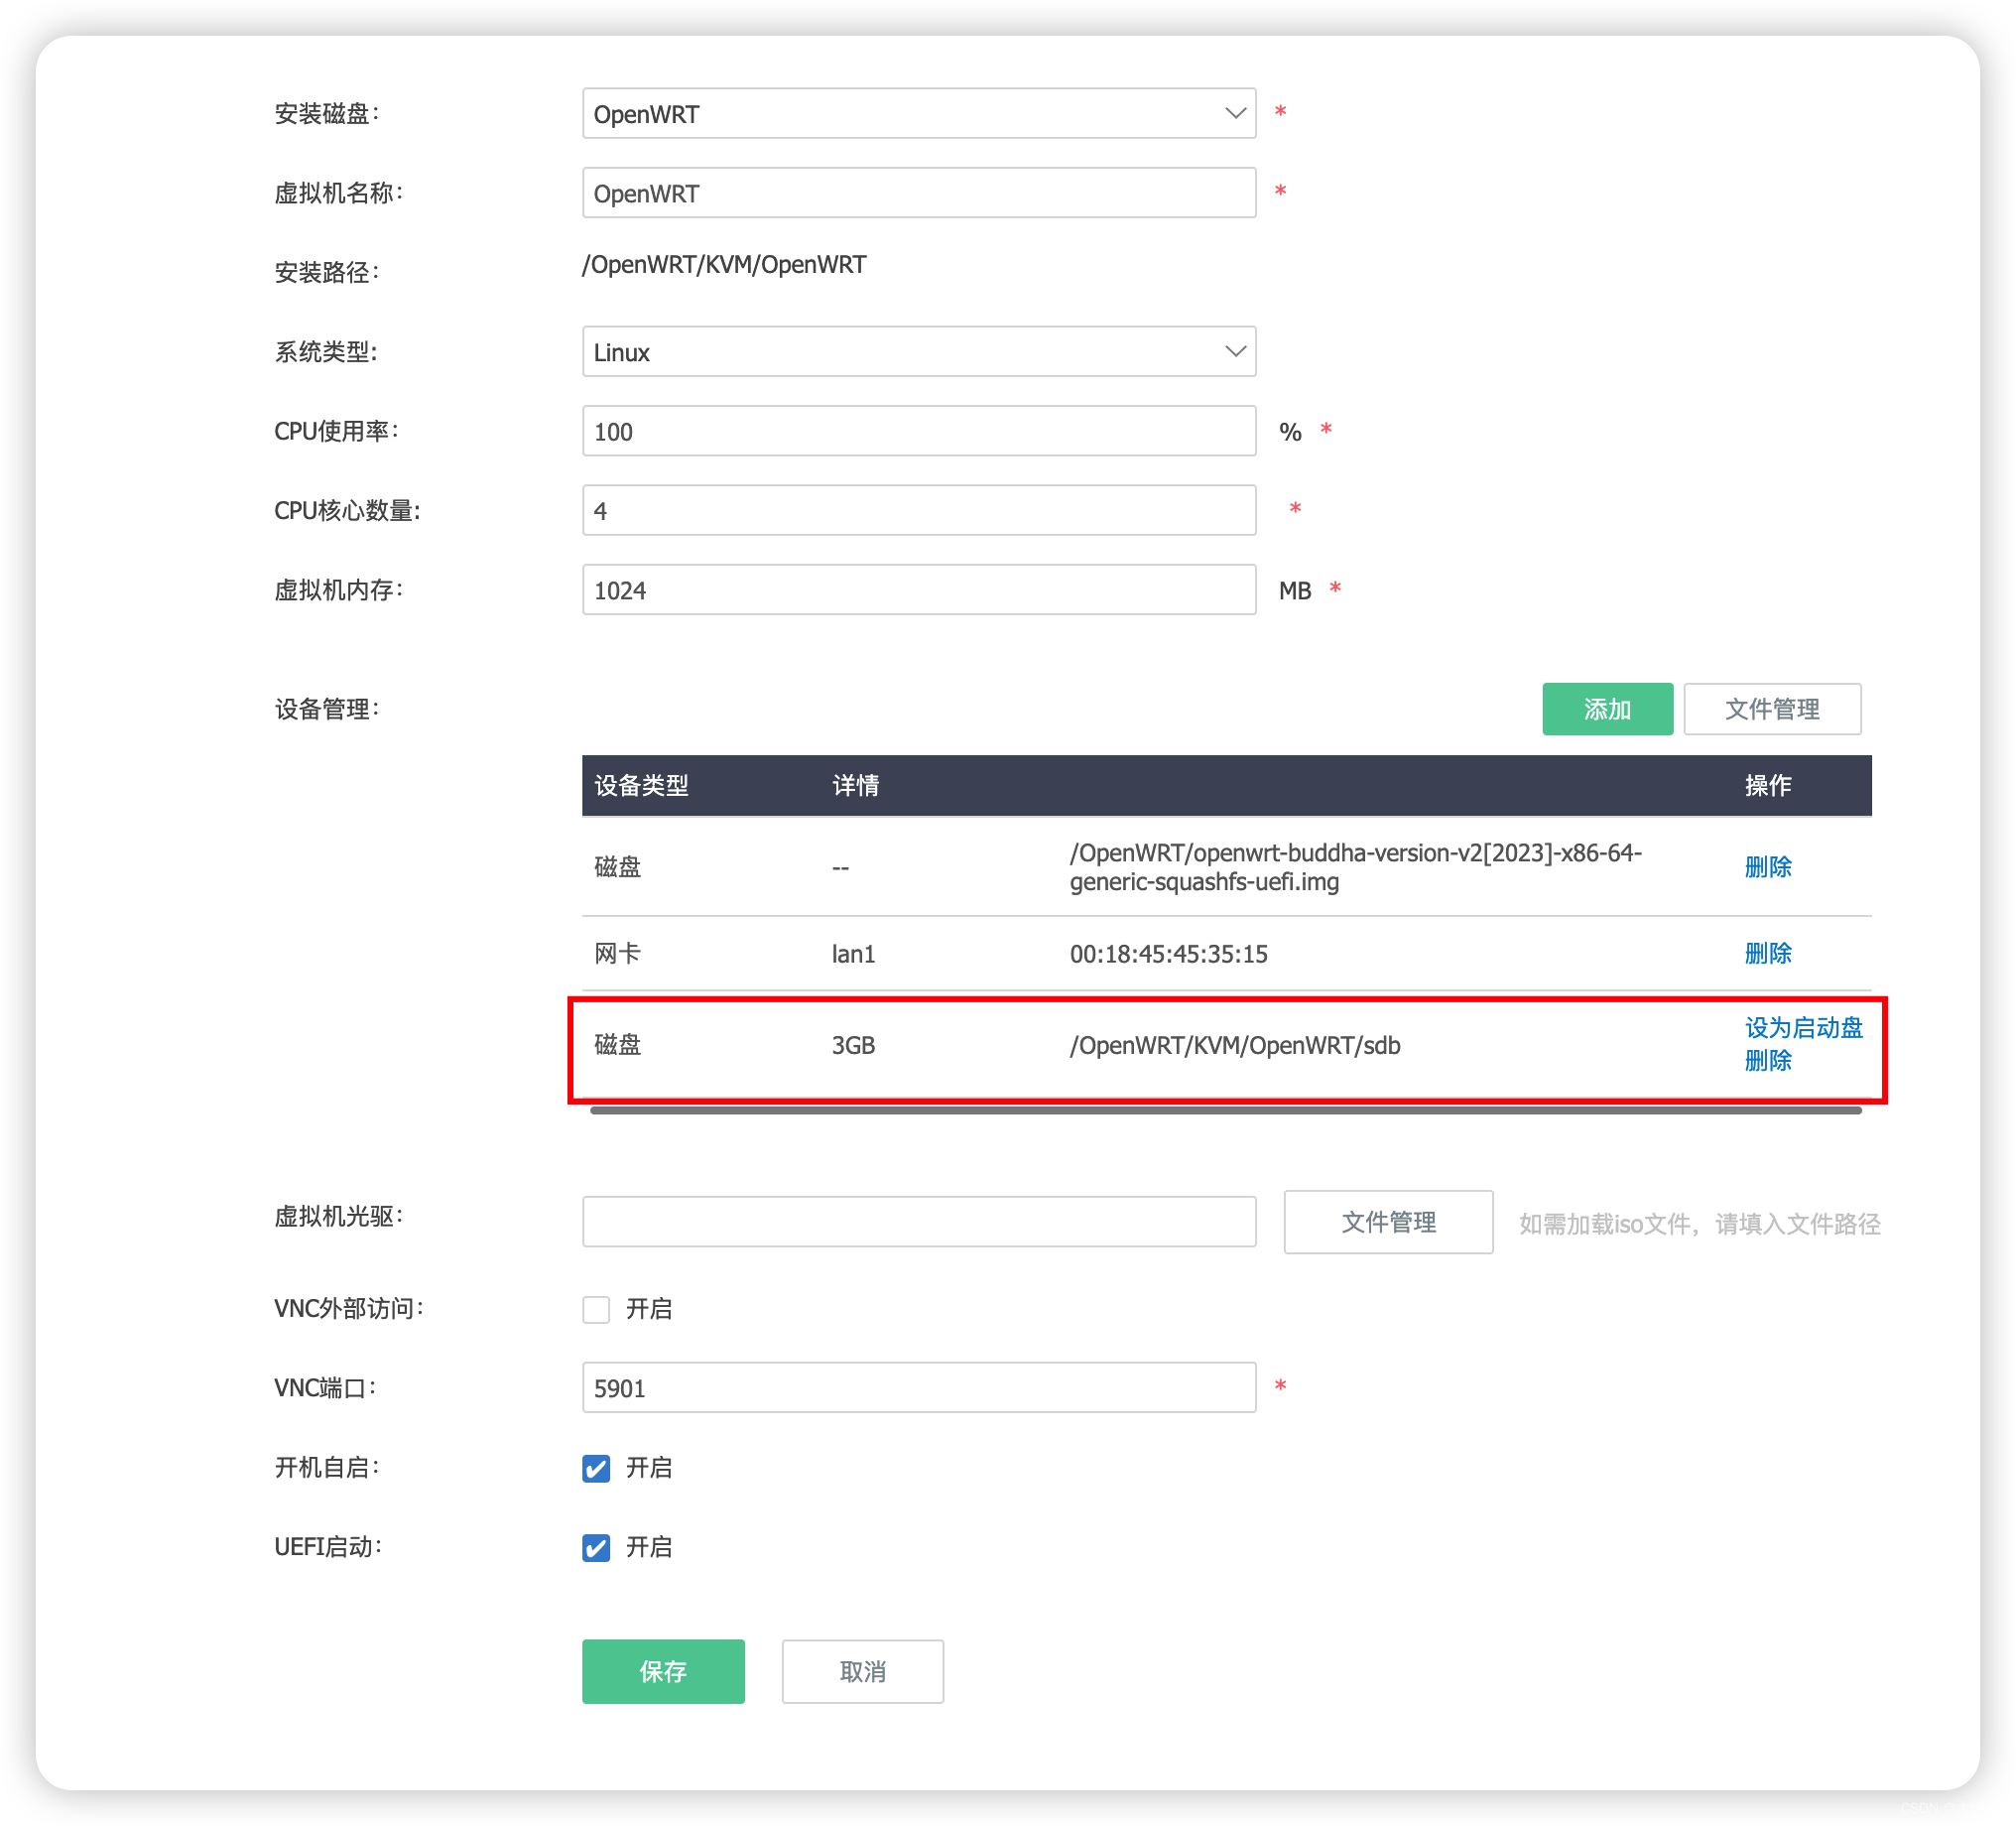The width and height of the screenshot is (2016, 1826).
Task: Uncheck the UEFI启动 option
Action: click(595, 1548)
